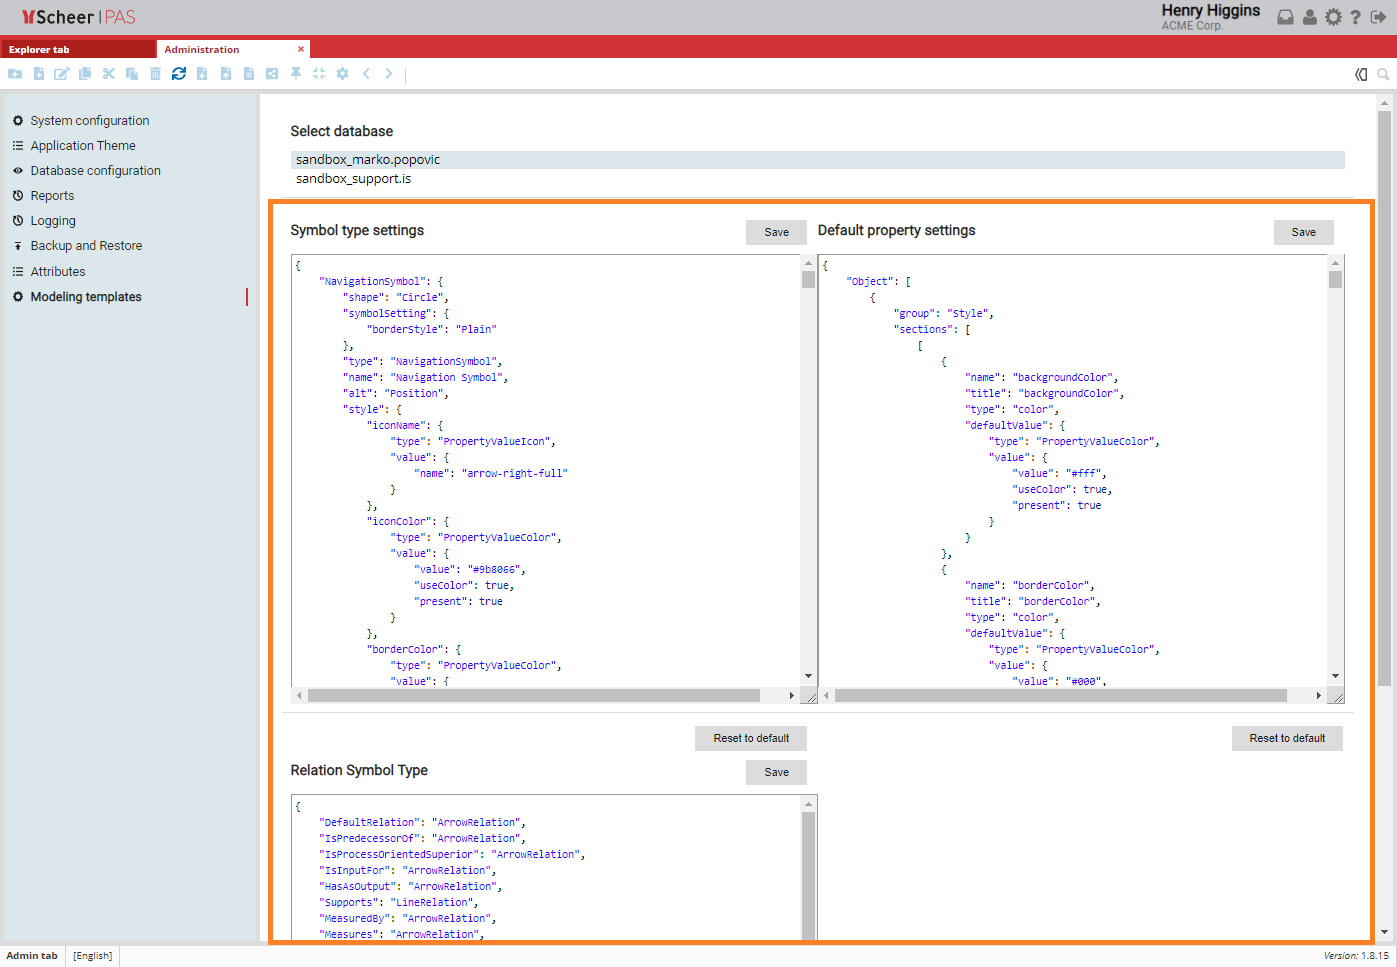Log out using the exit arrow icon

point(1378,17)
